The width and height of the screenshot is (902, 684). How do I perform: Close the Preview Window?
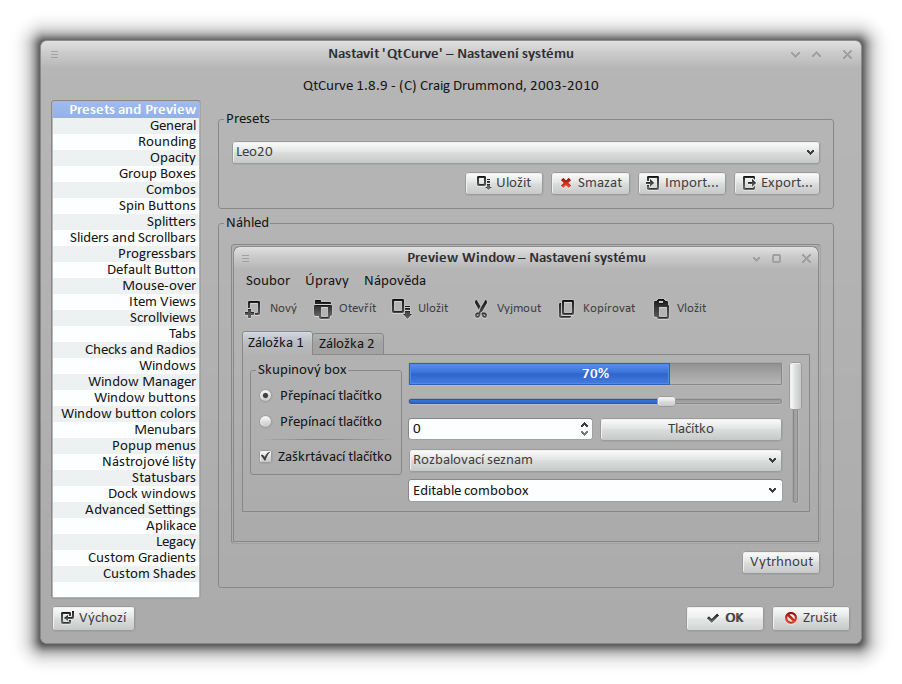[807, 258]
